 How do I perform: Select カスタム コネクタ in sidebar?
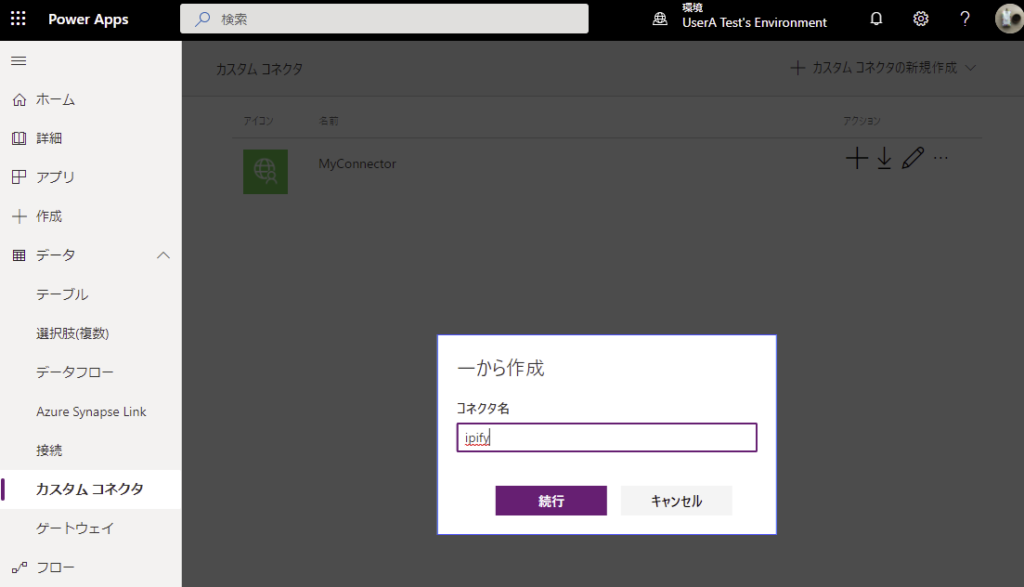(x=90, y=489)
